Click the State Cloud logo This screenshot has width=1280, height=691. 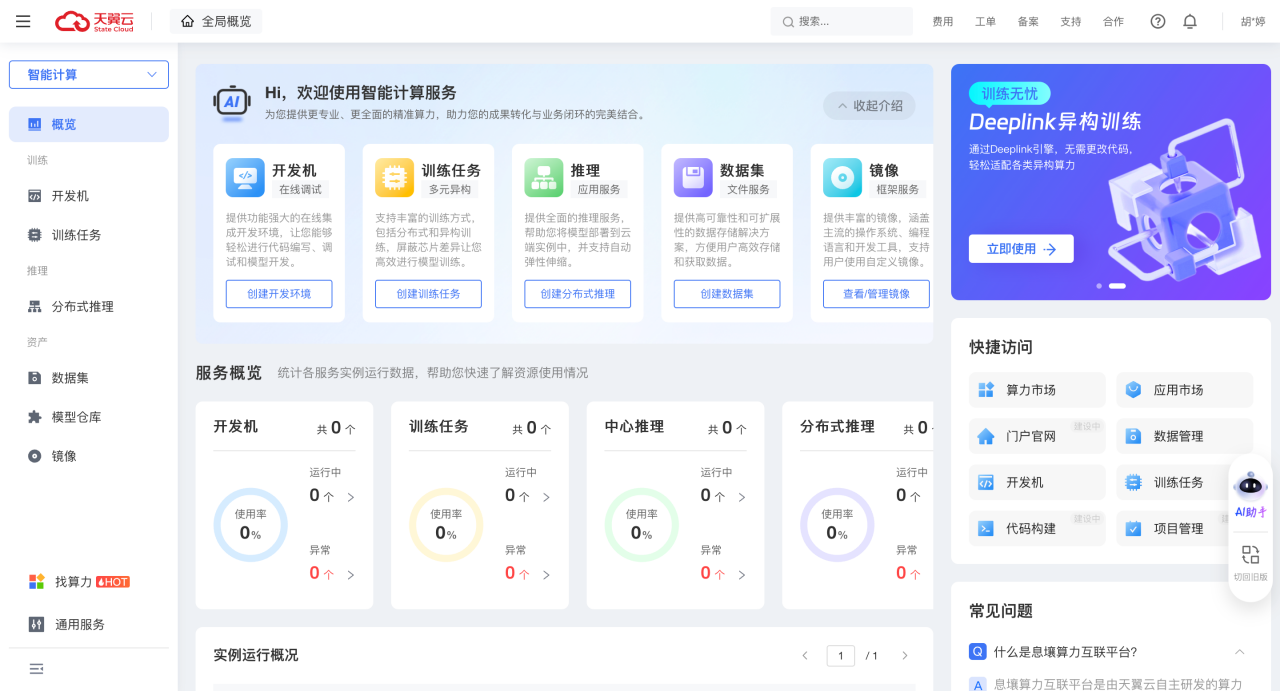(x=94, y=21)
